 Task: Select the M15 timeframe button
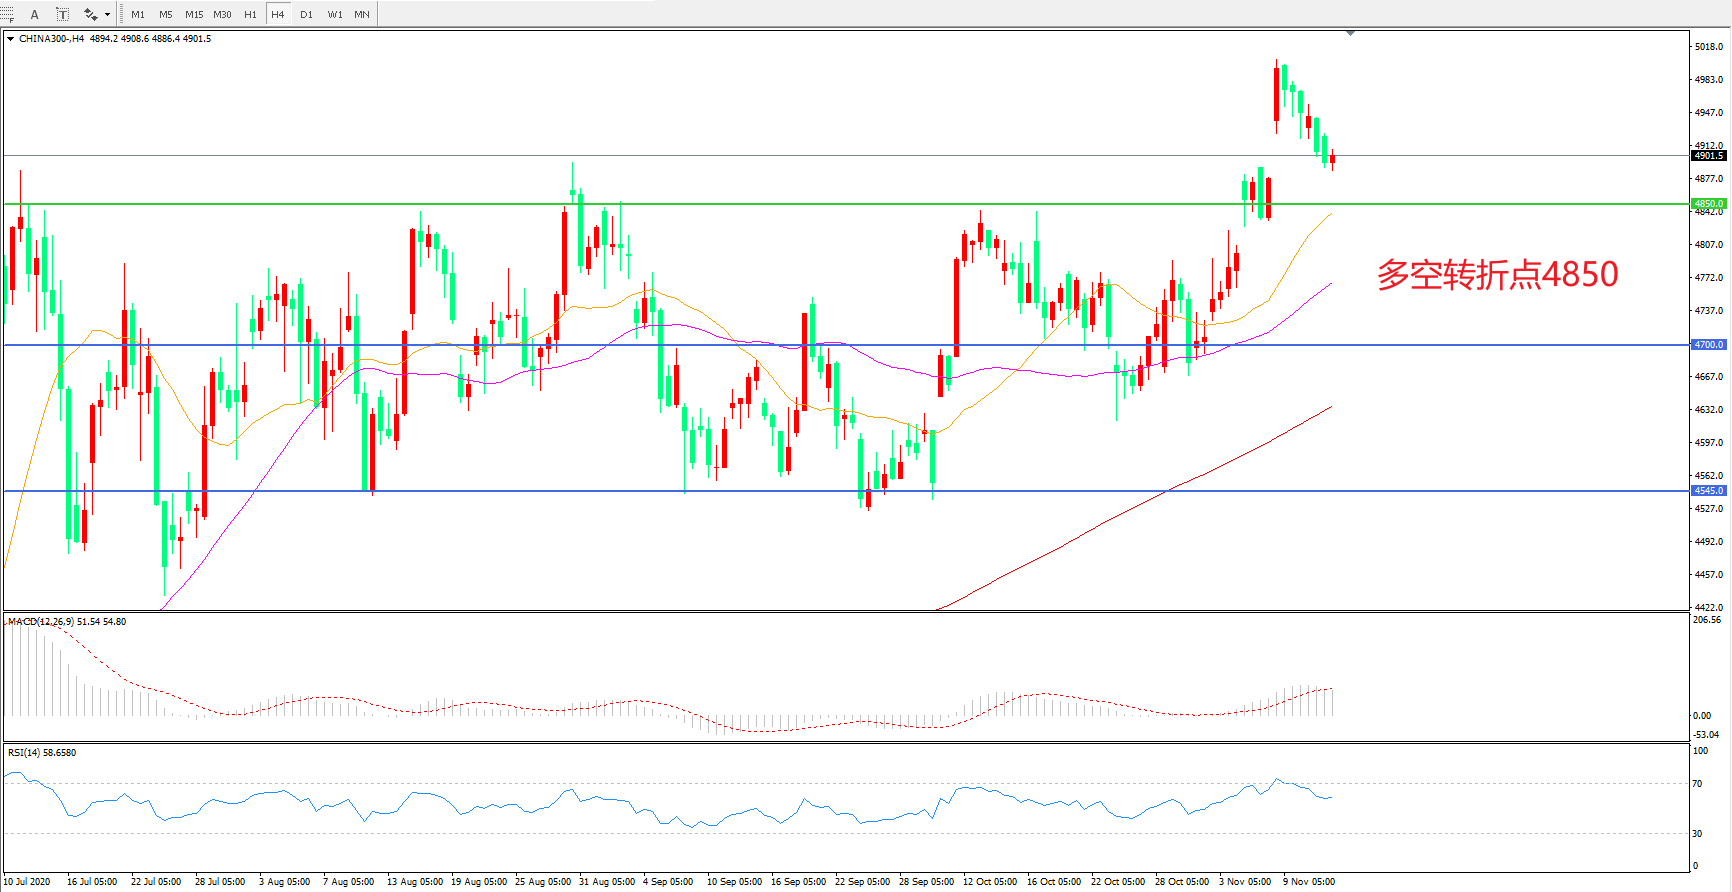pos(194,14)
